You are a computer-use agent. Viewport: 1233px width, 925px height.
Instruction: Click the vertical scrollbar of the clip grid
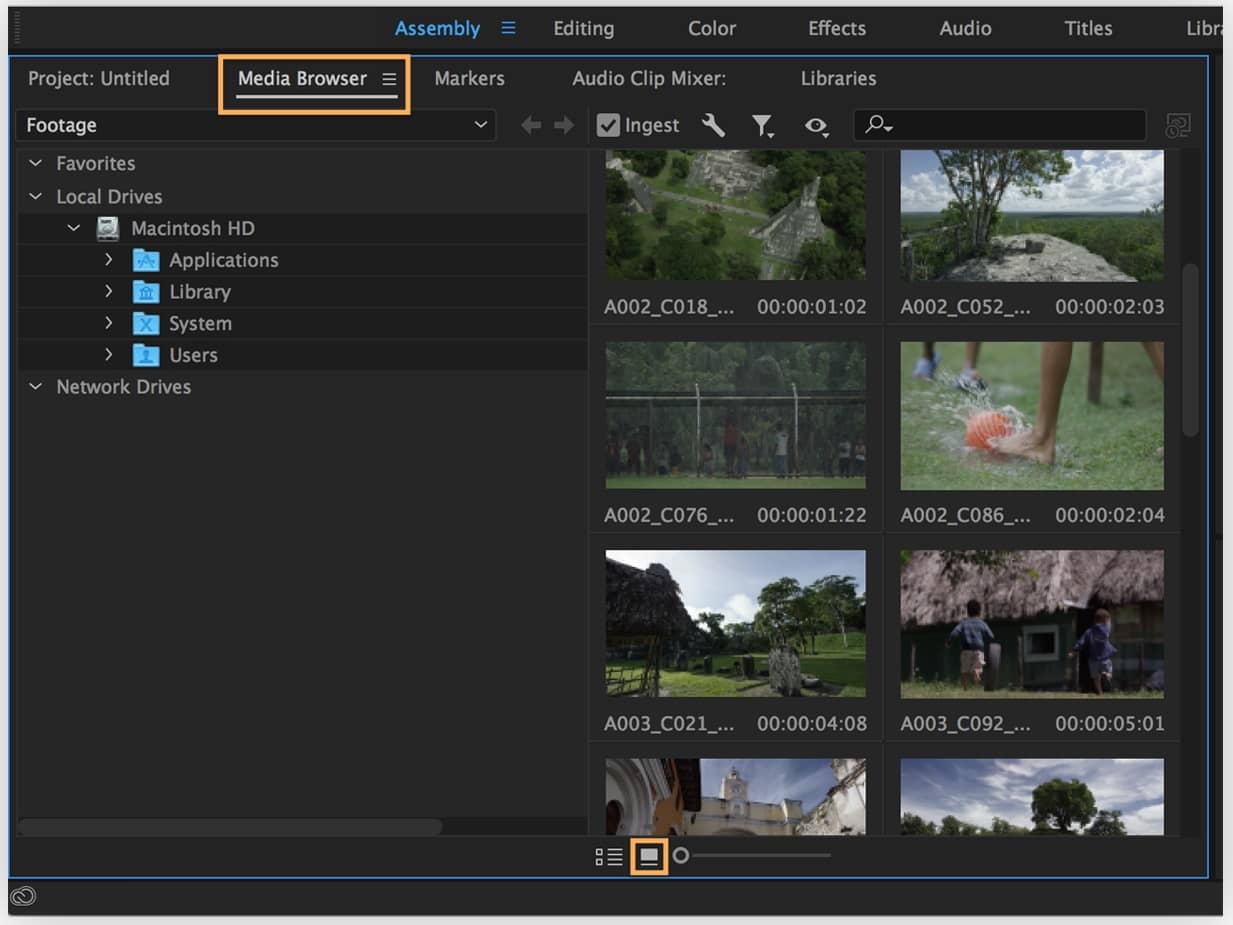[1190, 350]
